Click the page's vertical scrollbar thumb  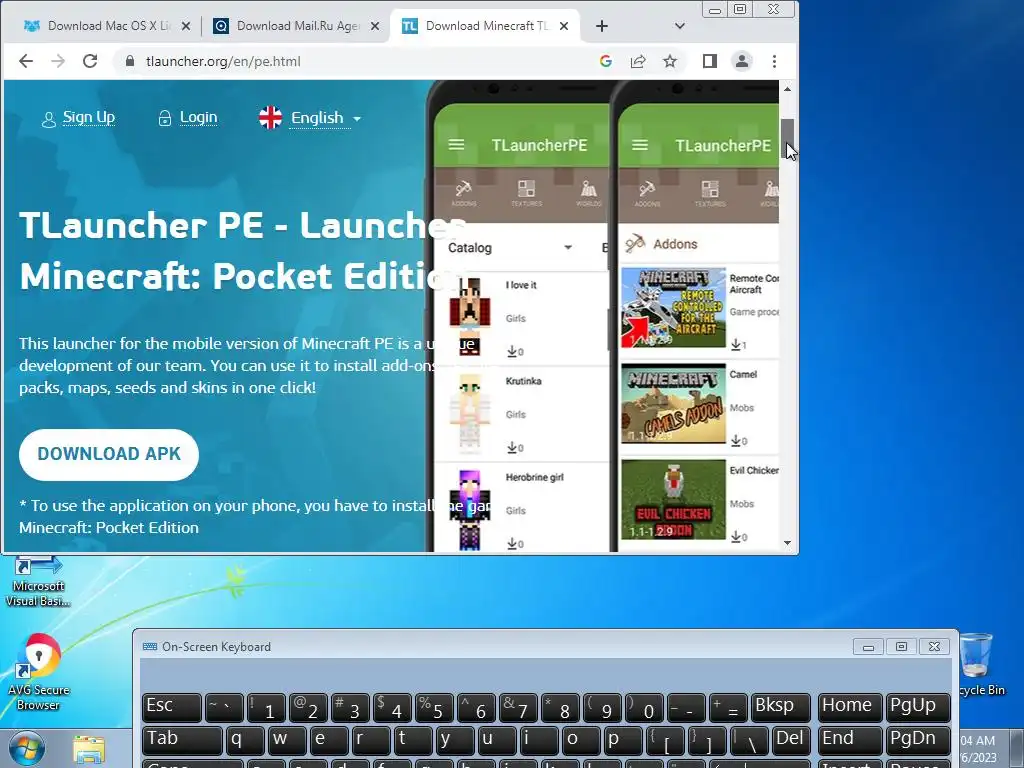pyautogui.click(x=788, y=138)
